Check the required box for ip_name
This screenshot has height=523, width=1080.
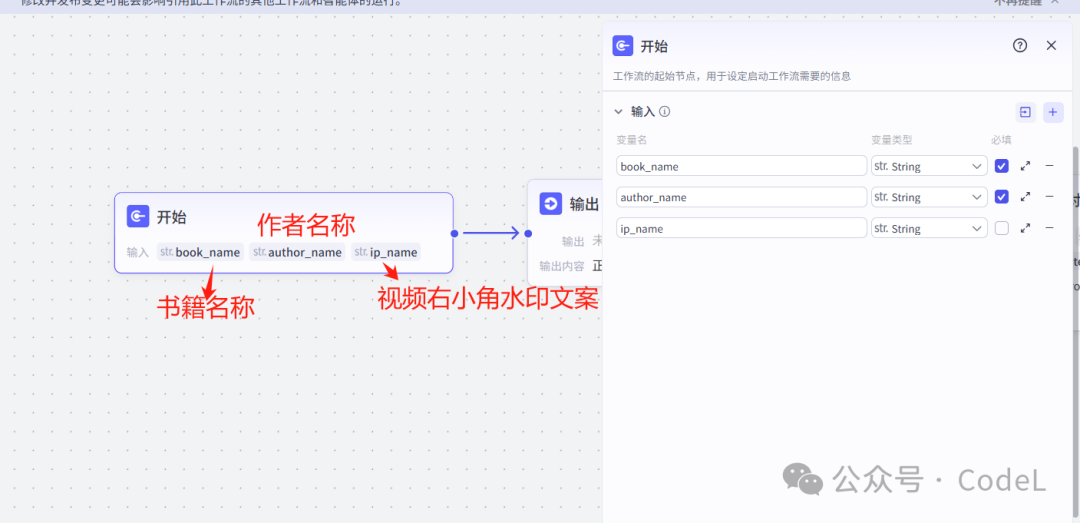[x=1001, y=228]
